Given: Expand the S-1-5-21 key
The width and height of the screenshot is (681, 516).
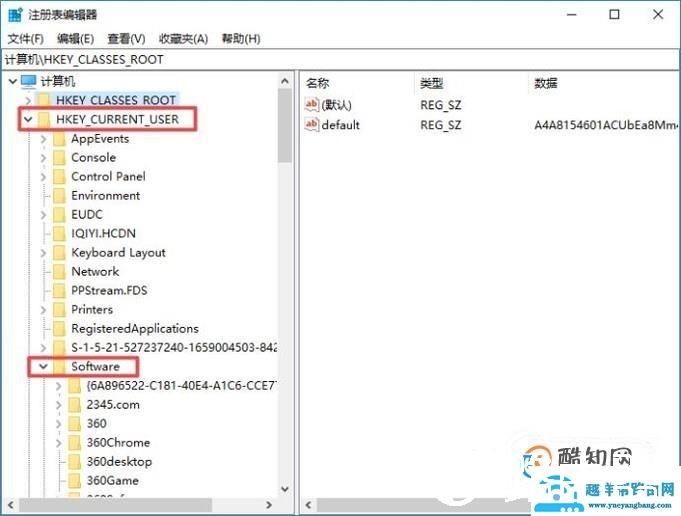Looking at the screenshot, I should click(x=43, y=347).
